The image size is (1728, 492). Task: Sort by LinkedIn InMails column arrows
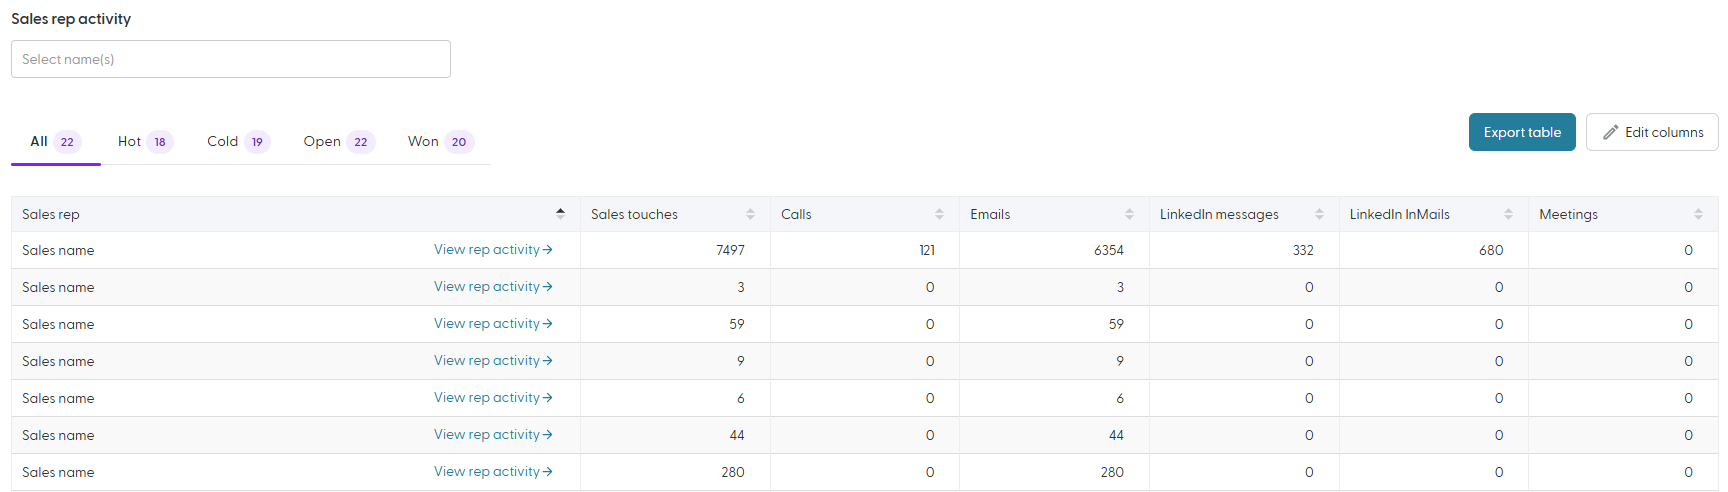coord(1508,214)
